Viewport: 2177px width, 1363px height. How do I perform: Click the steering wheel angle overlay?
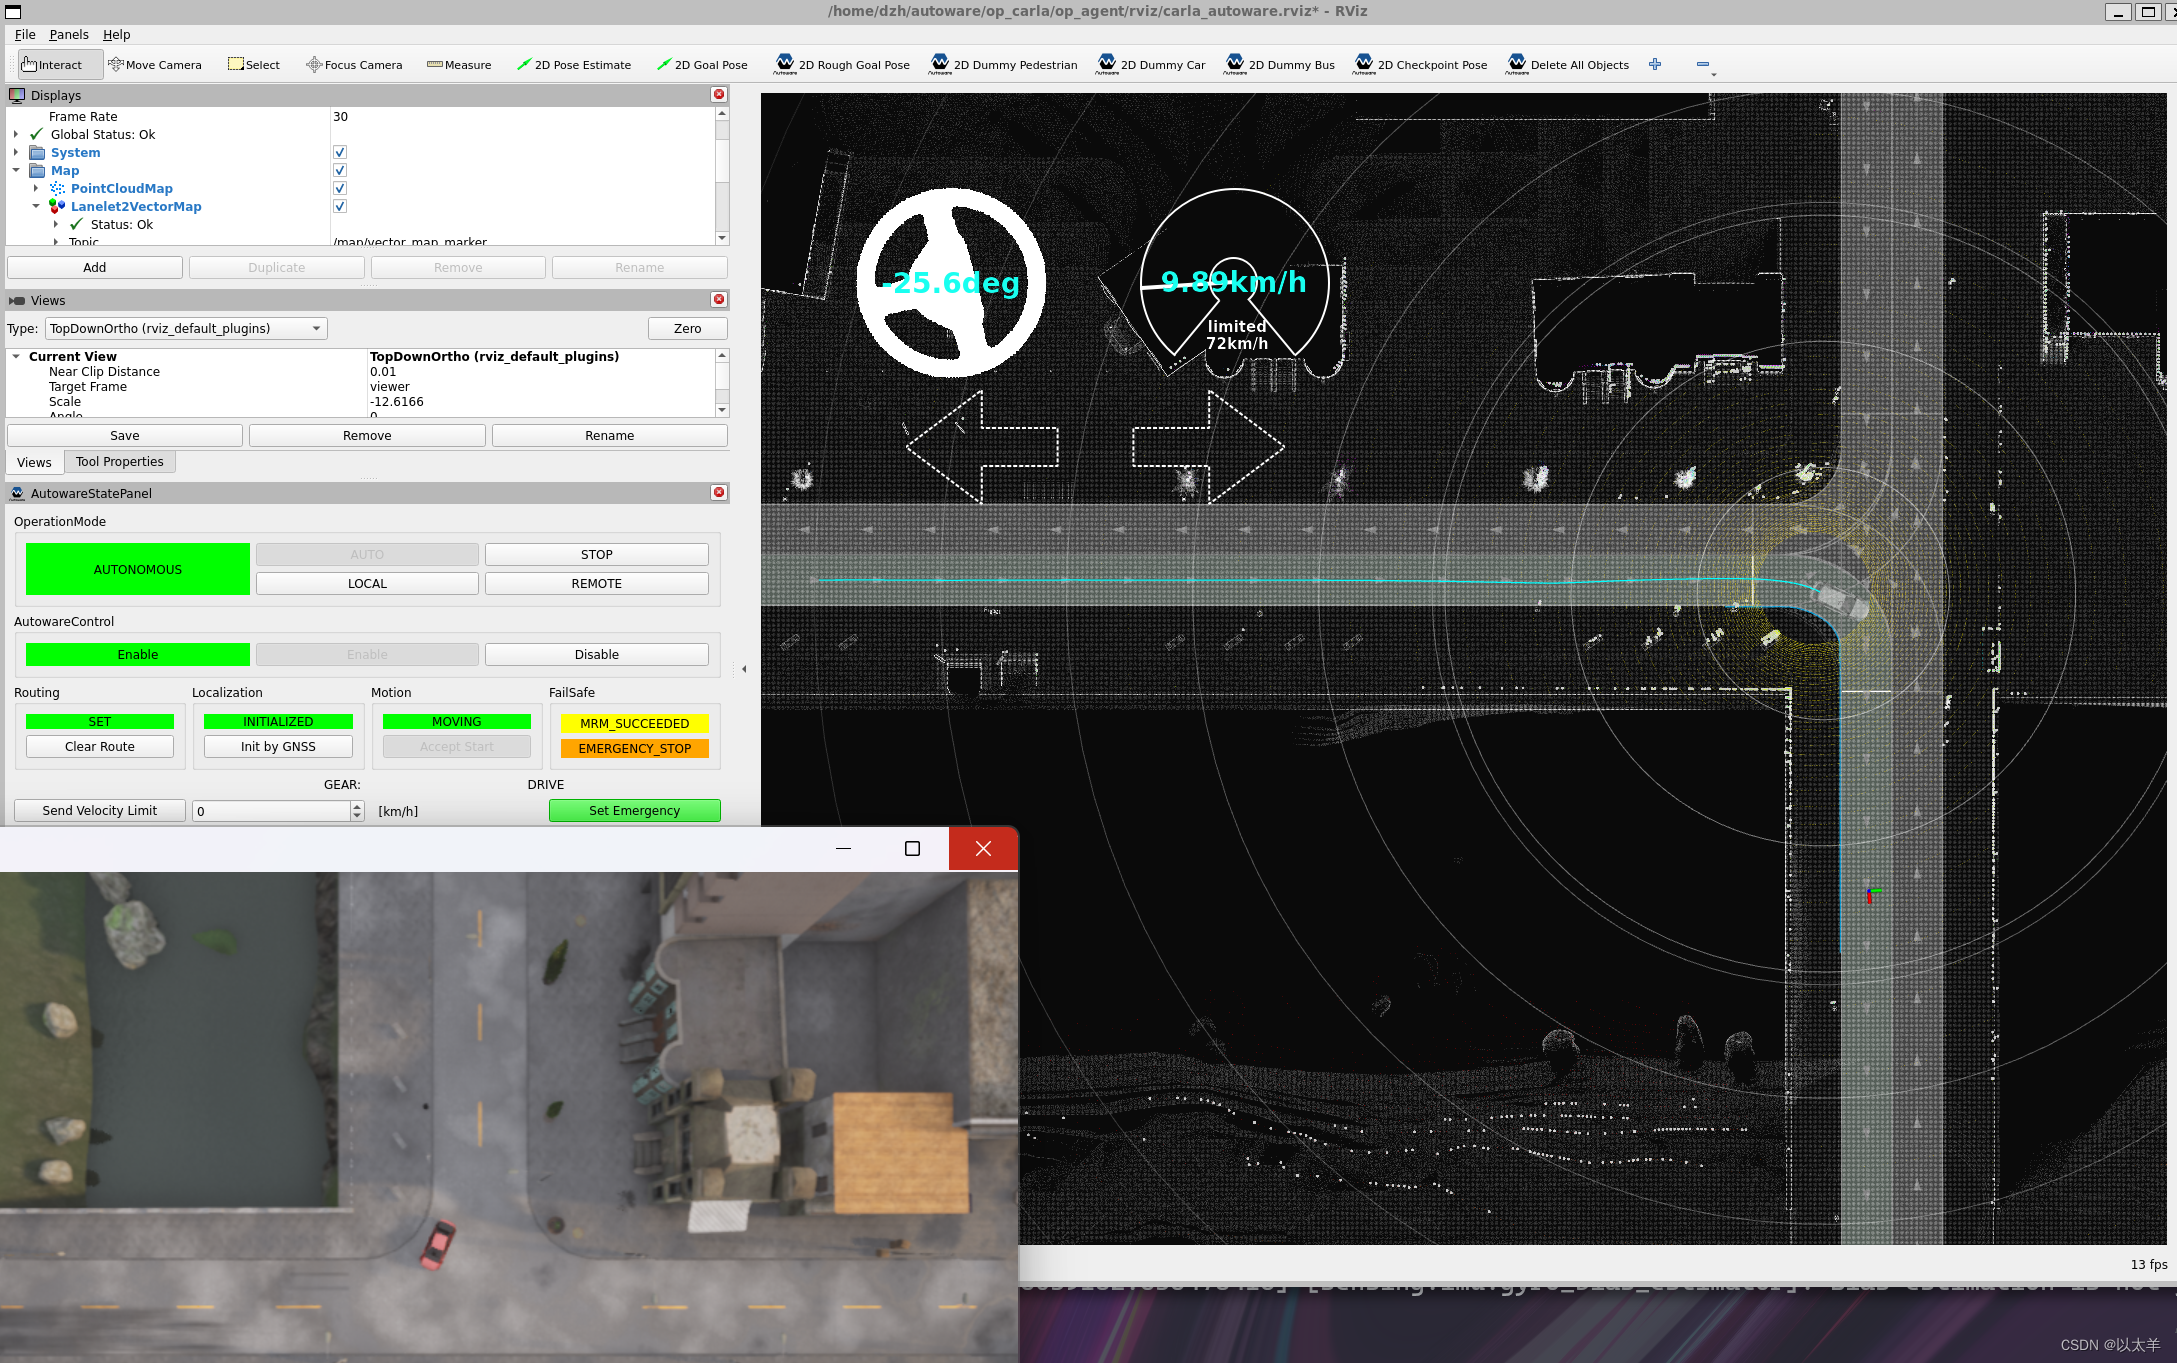[x=951, y=283]
